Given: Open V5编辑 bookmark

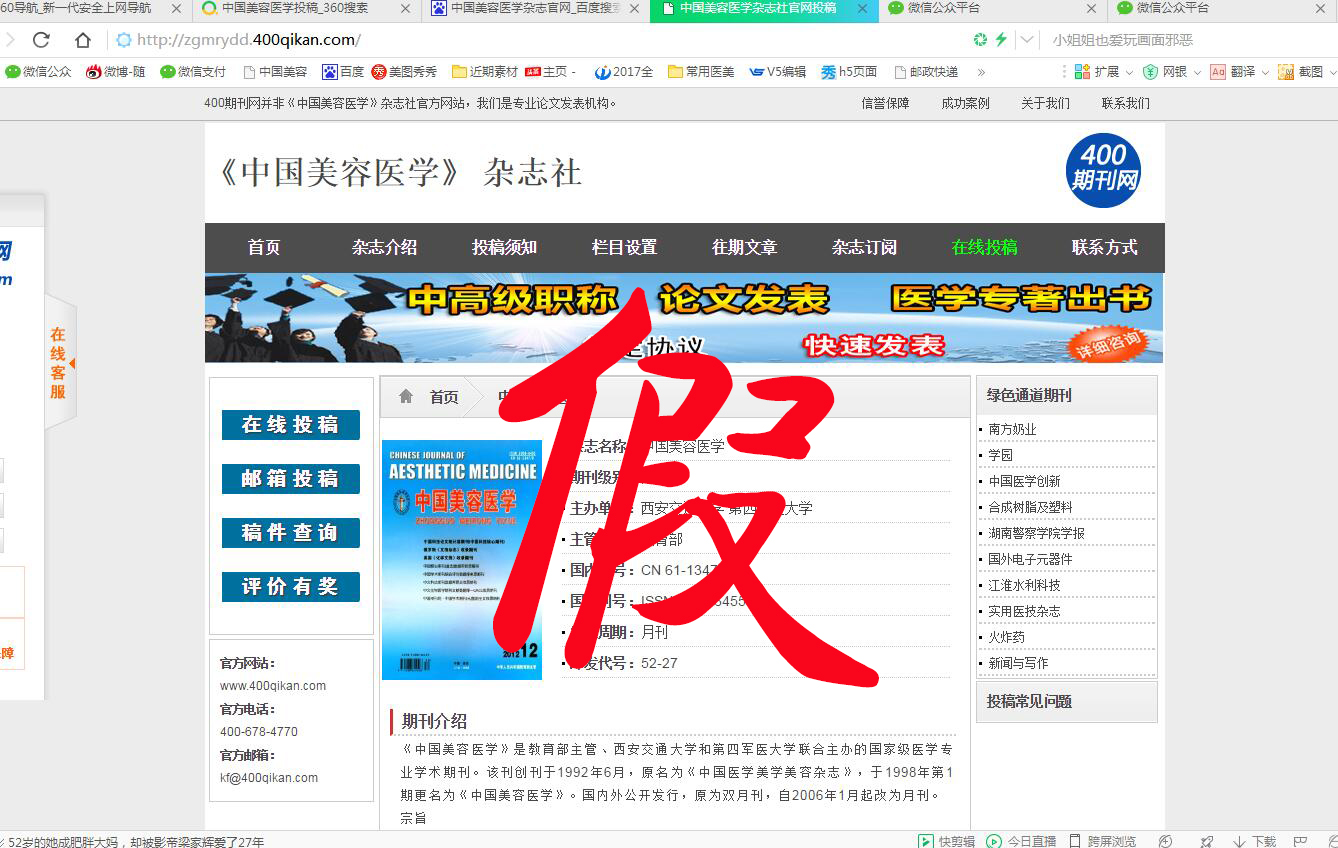Looking at the screenshot, I should 778,72.
